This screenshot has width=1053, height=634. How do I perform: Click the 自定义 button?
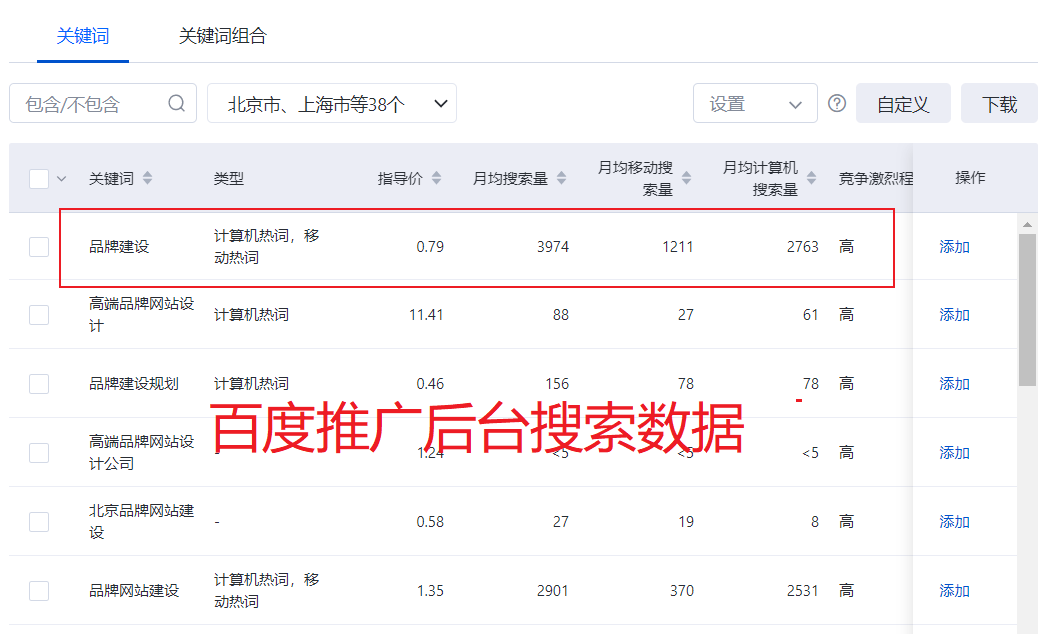click(903, 103)
